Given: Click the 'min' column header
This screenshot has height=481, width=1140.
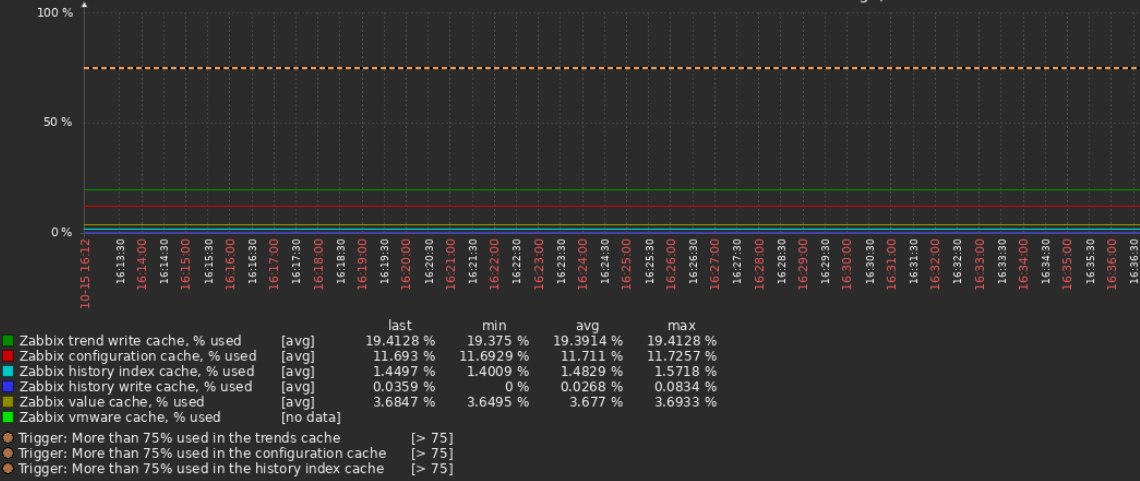Looking at the screenshot, I should coord(494,326).
